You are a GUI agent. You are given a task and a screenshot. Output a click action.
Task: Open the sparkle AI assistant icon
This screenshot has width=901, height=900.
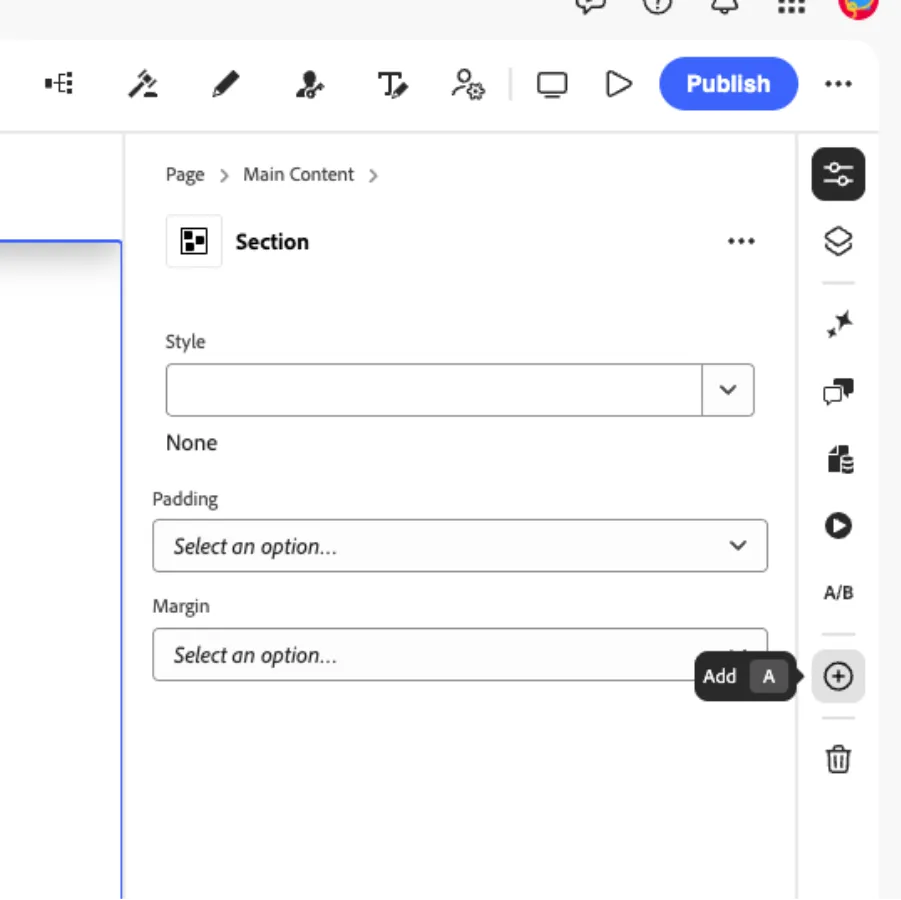839,324
